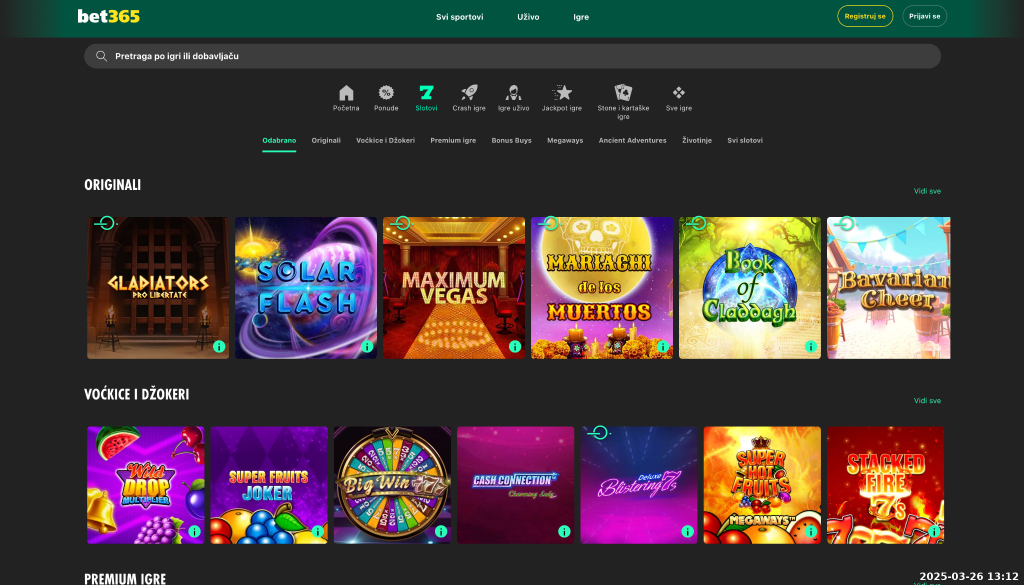This screenshot has height=585, width=1024.
Task: Open the Ancient Adventures tab
Action: click(x=632, y=140)
